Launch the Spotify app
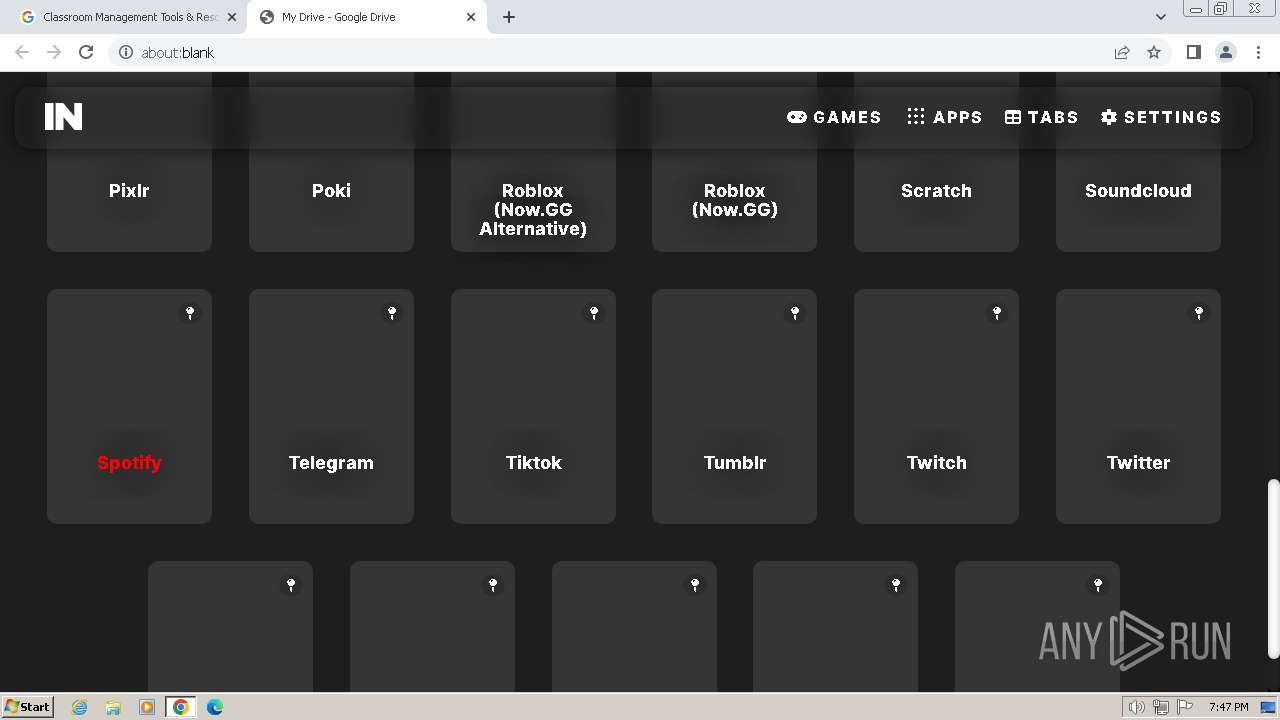 tap(129, 406)
